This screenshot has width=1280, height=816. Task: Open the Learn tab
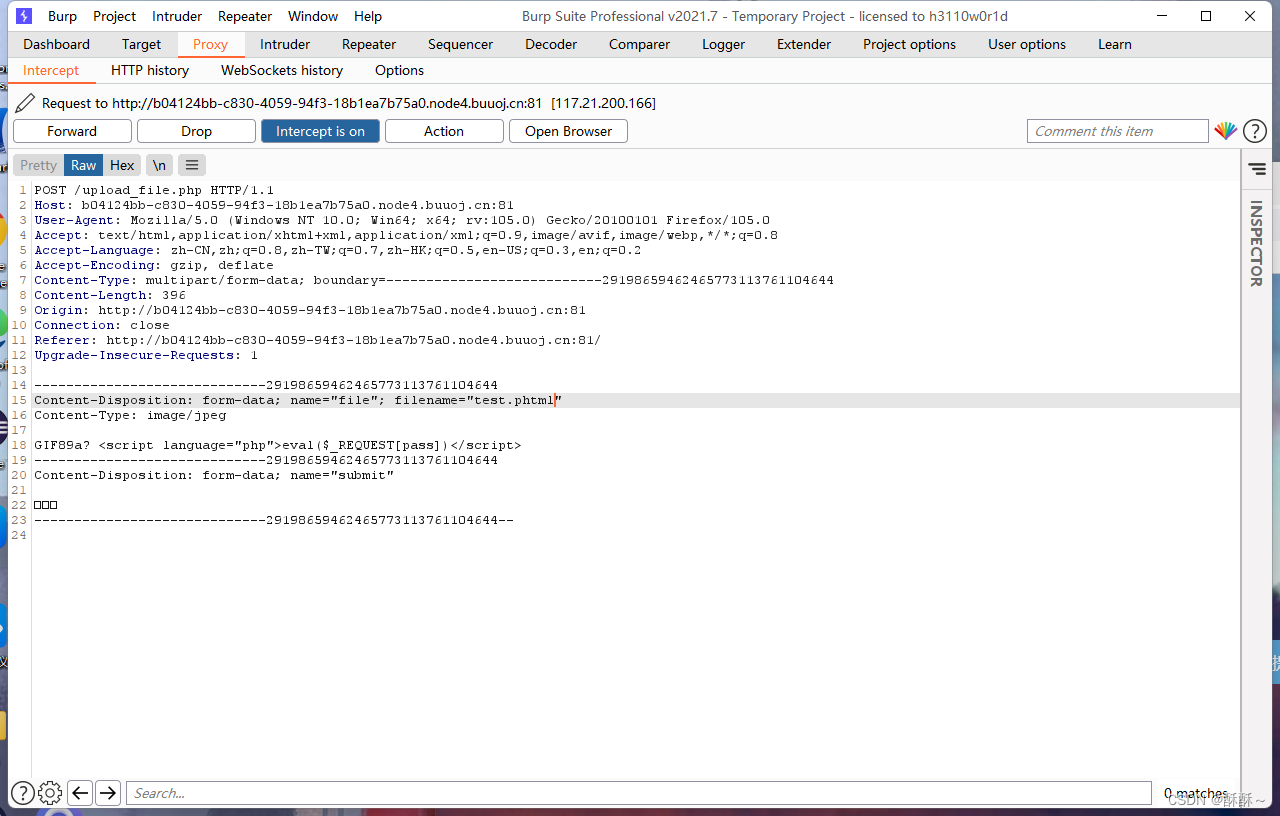1115,44
